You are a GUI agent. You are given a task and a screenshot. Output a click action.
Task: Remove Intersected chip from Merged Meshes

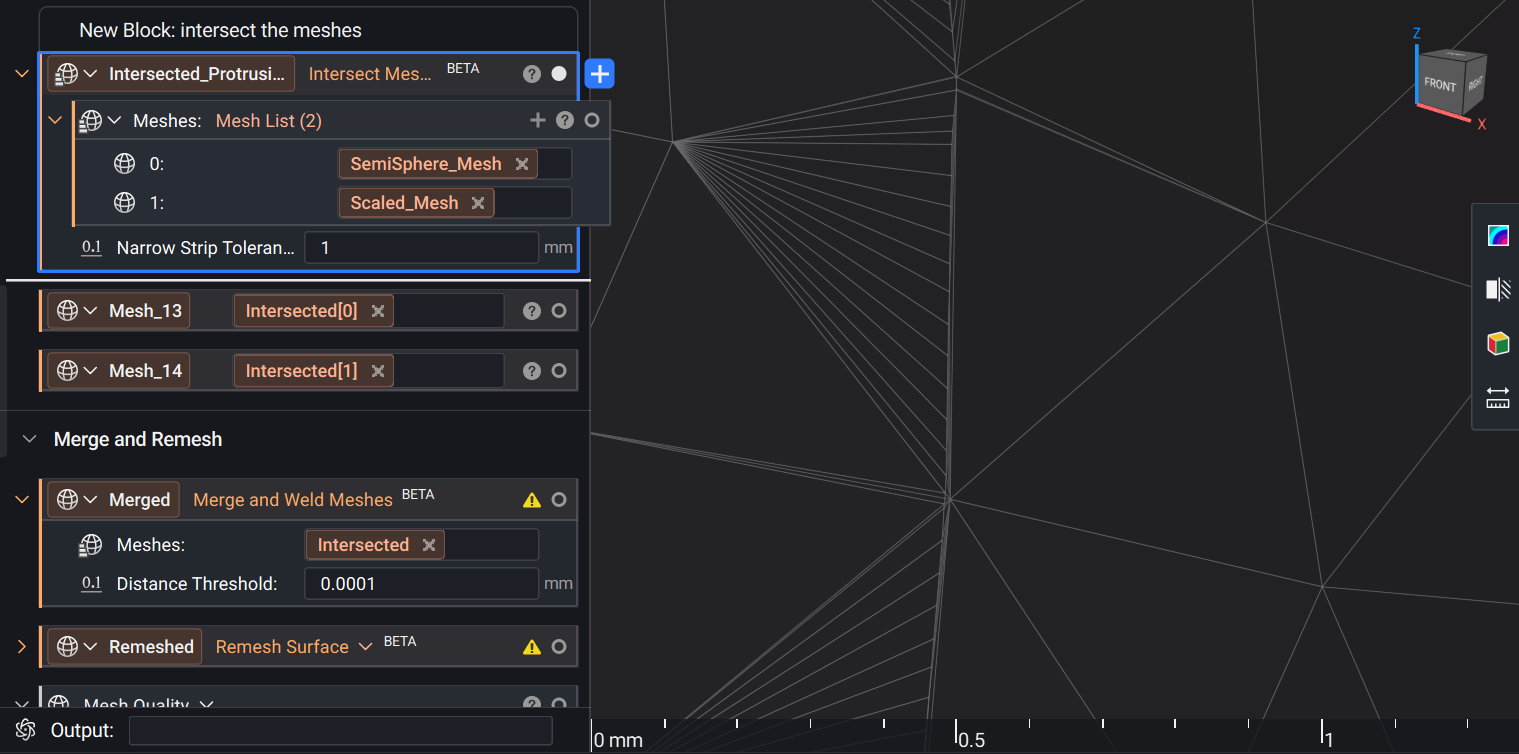[429, 545]
